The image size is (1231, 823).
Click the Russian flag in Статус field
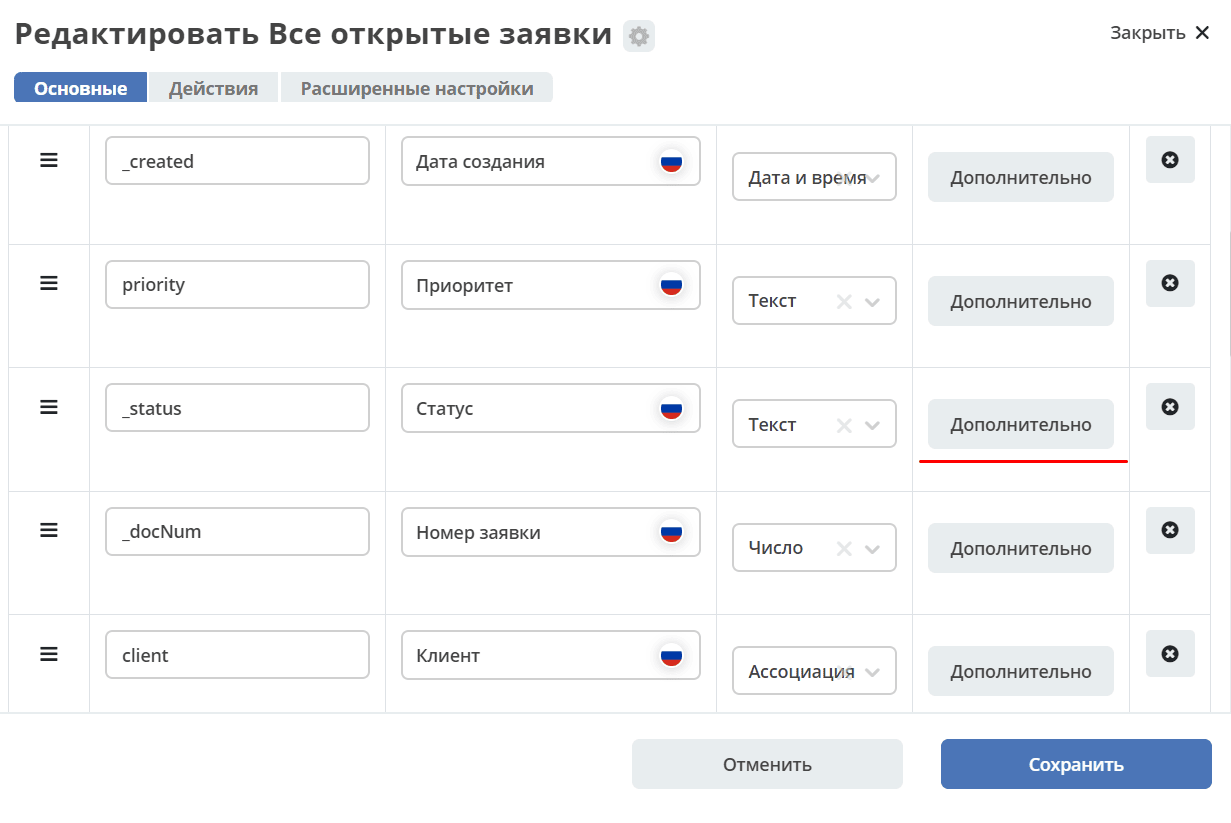click(x=671, y=409)
